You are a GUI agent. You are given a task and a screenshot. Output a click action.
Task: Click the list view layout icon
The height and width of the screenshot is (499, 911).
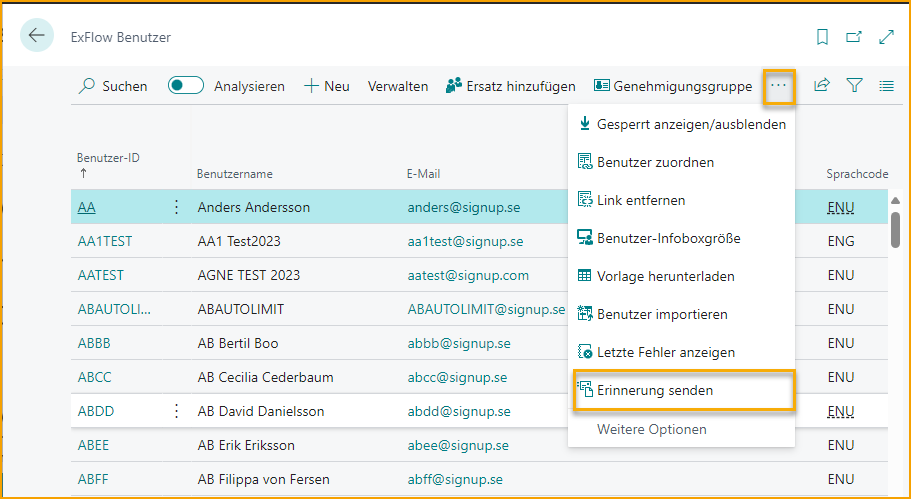[x=886, y=86]
